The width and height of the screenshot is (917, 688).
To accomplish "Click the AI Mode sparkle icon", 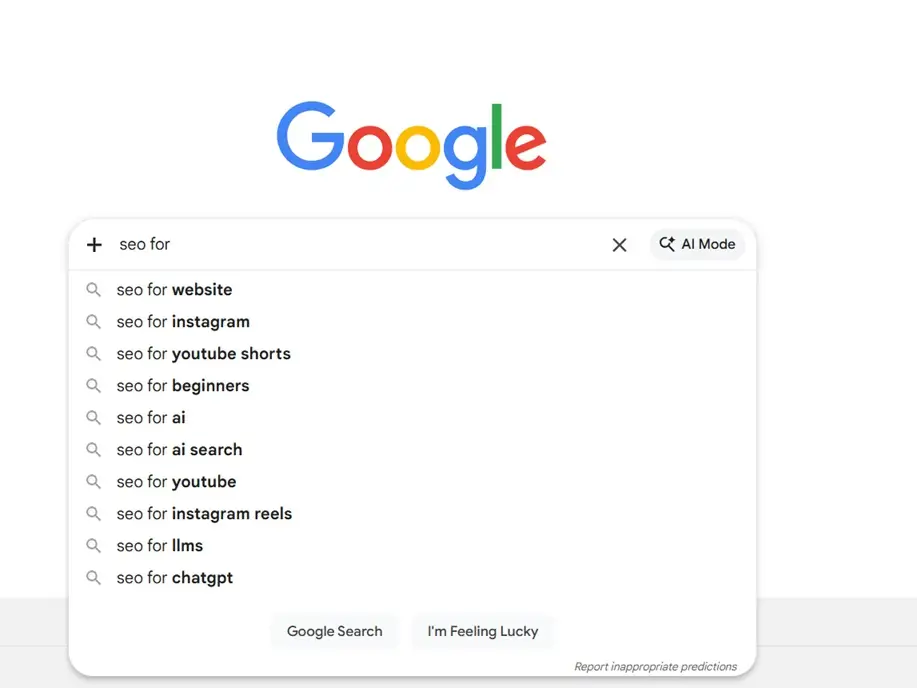I will click(x=667, y=244).
